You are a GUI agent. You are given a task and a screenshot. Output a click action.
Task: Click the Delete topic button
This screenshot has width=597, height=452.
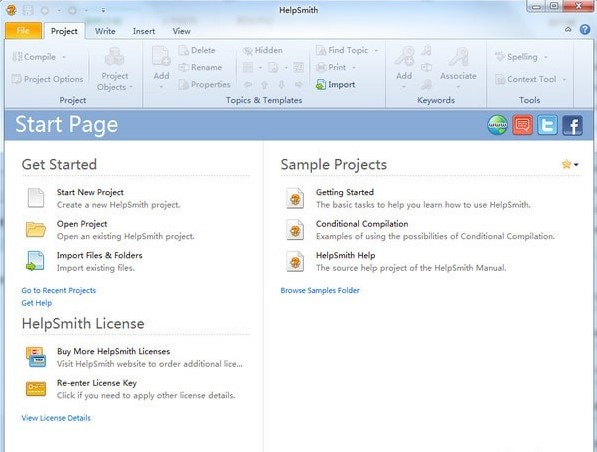point(197,50)
